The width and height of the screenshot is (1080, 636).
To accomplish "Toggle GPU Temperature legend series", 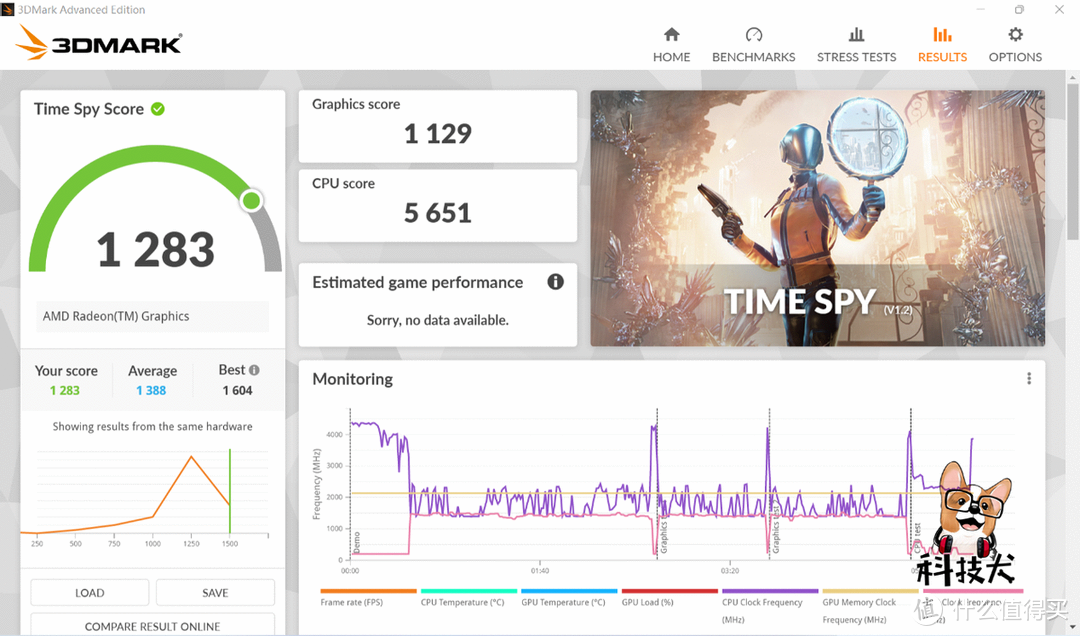I will (563, 602).
